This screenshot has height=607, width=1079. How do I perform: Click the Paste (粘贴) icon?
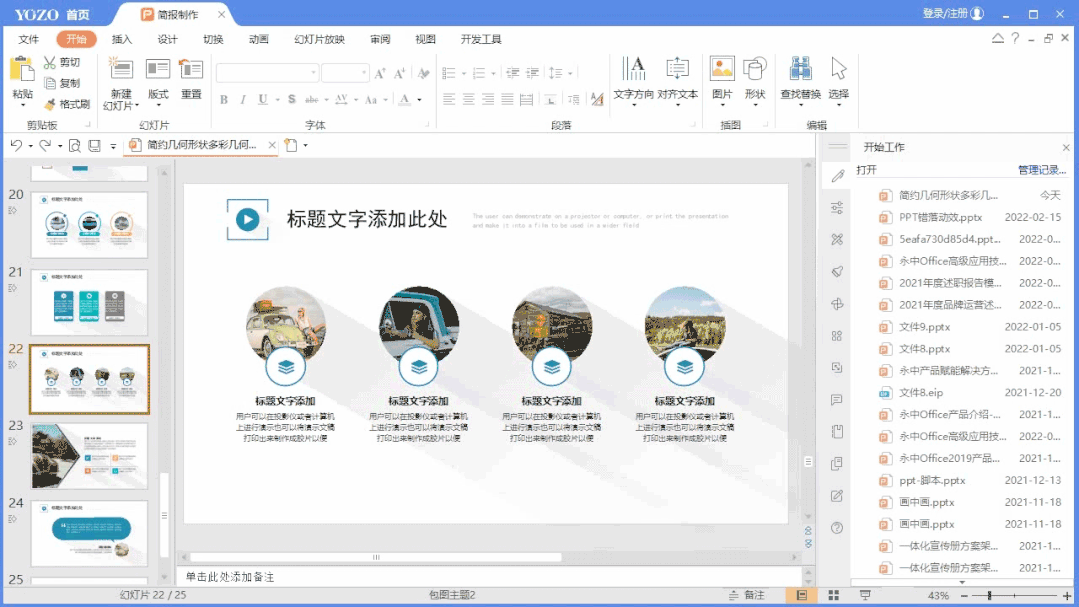tap(21, 70)
